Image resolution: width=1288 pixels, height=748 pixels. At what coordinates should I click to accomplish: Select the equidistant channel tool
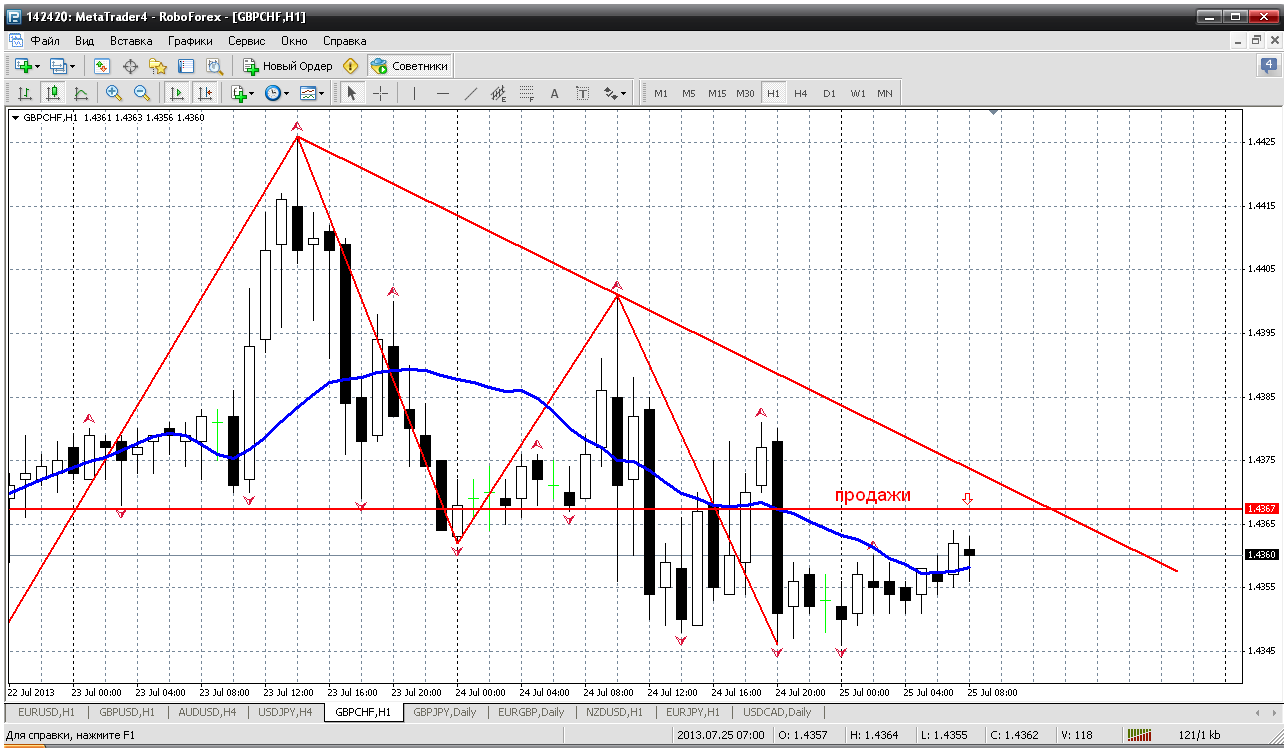point(499,93)
